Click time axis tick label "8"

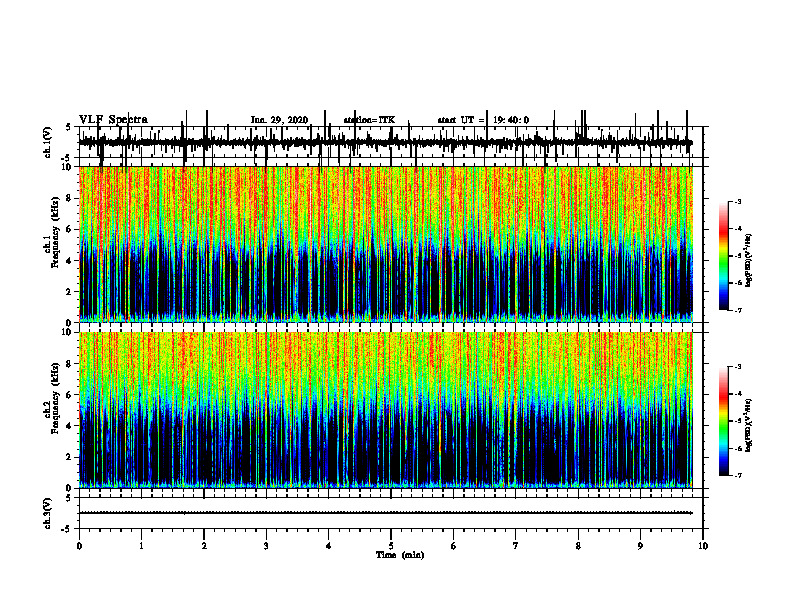click(x=578, y=546)
